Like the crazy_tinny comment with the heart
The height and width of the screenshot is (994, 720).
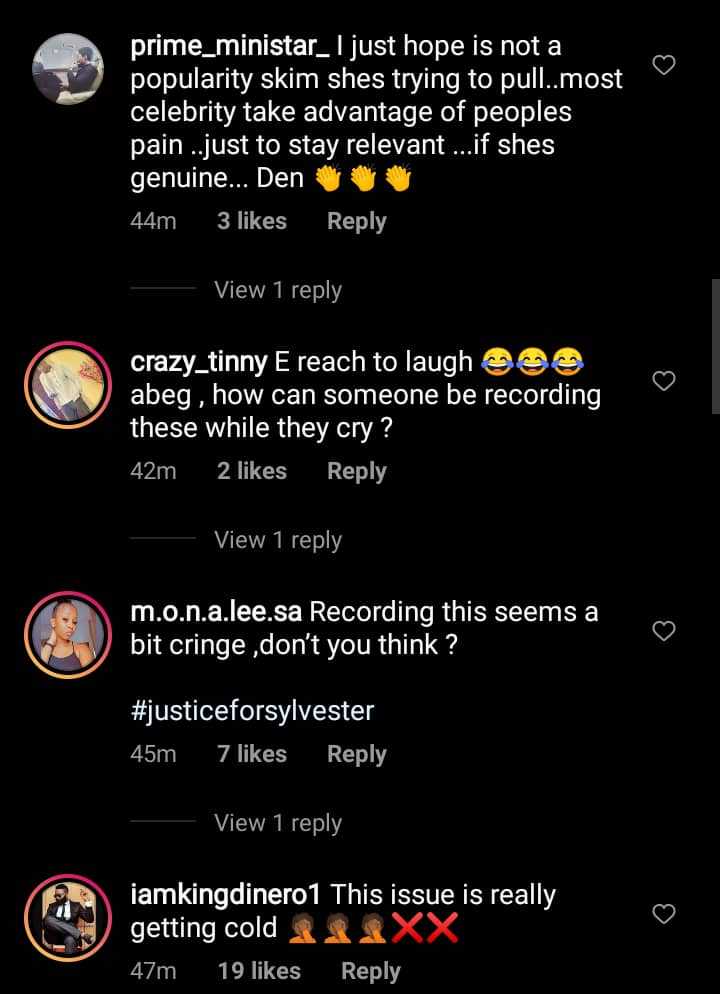663,381
